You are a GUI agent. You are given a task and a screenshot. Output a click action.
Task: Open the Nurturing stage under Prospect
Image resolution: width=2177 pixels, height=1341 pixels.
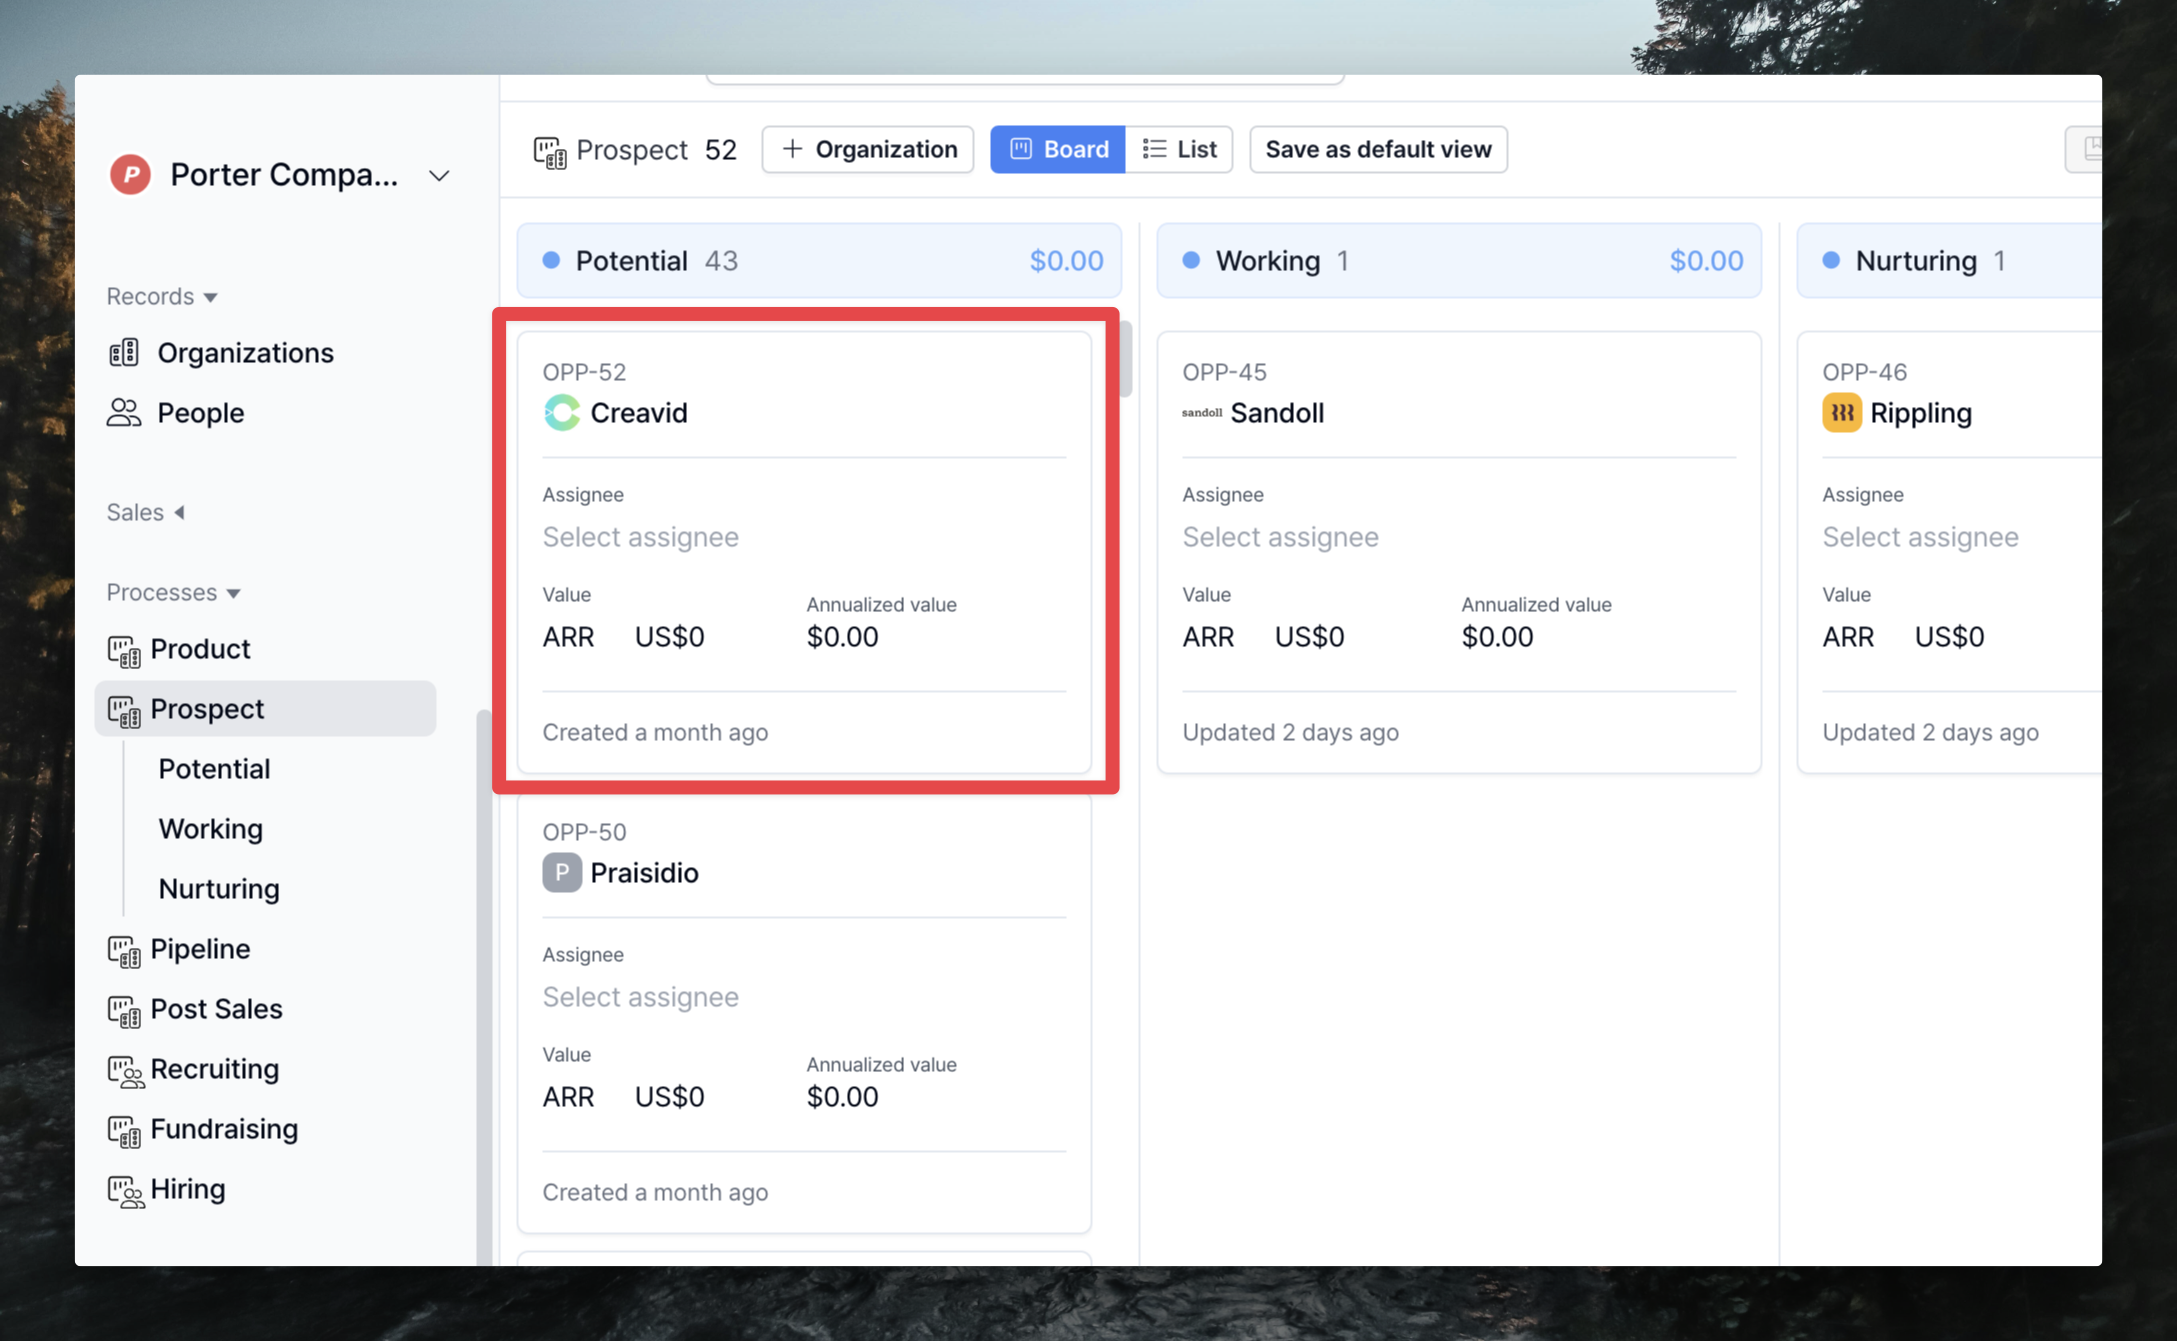218,888
